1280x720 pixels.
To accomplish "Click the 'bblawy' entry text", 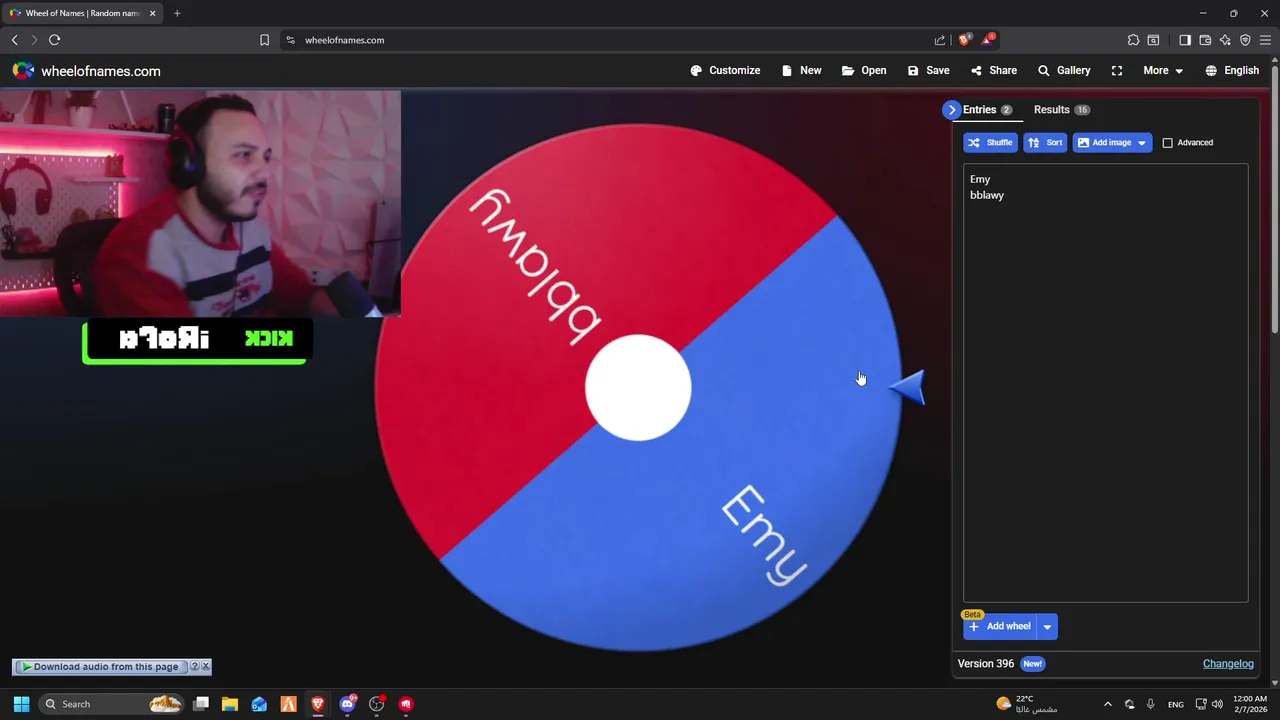I will click(x=987, y=196).
